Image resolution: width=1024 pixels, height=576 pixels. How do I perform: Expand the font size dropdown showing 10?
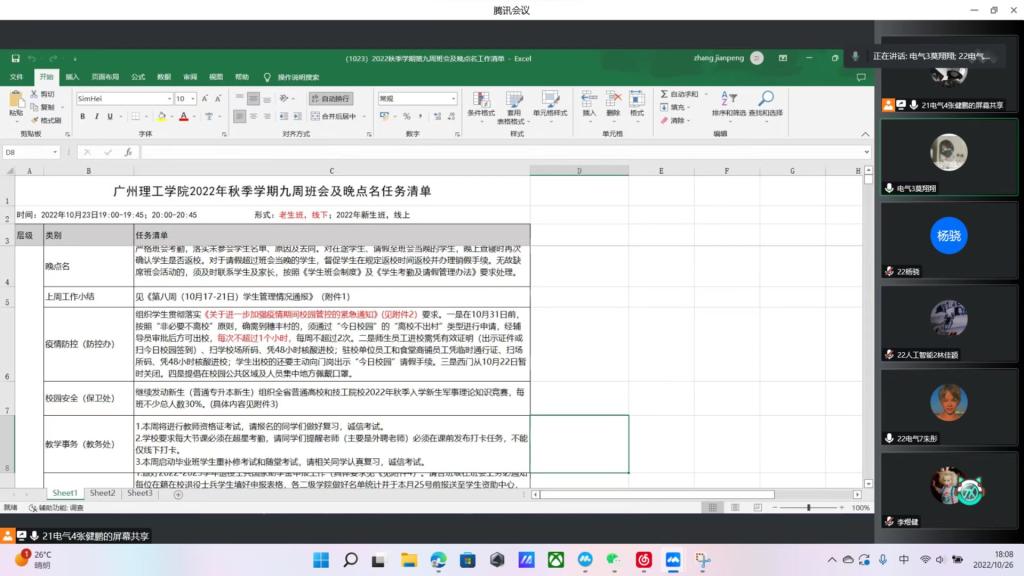pos(193,99)
